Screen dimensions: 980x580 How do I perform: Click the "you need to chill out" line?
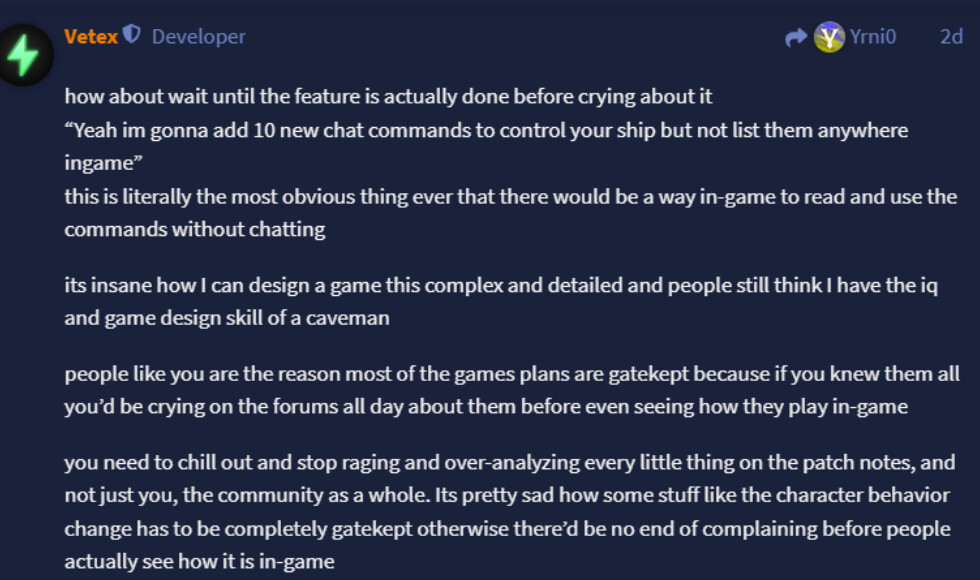509,462
